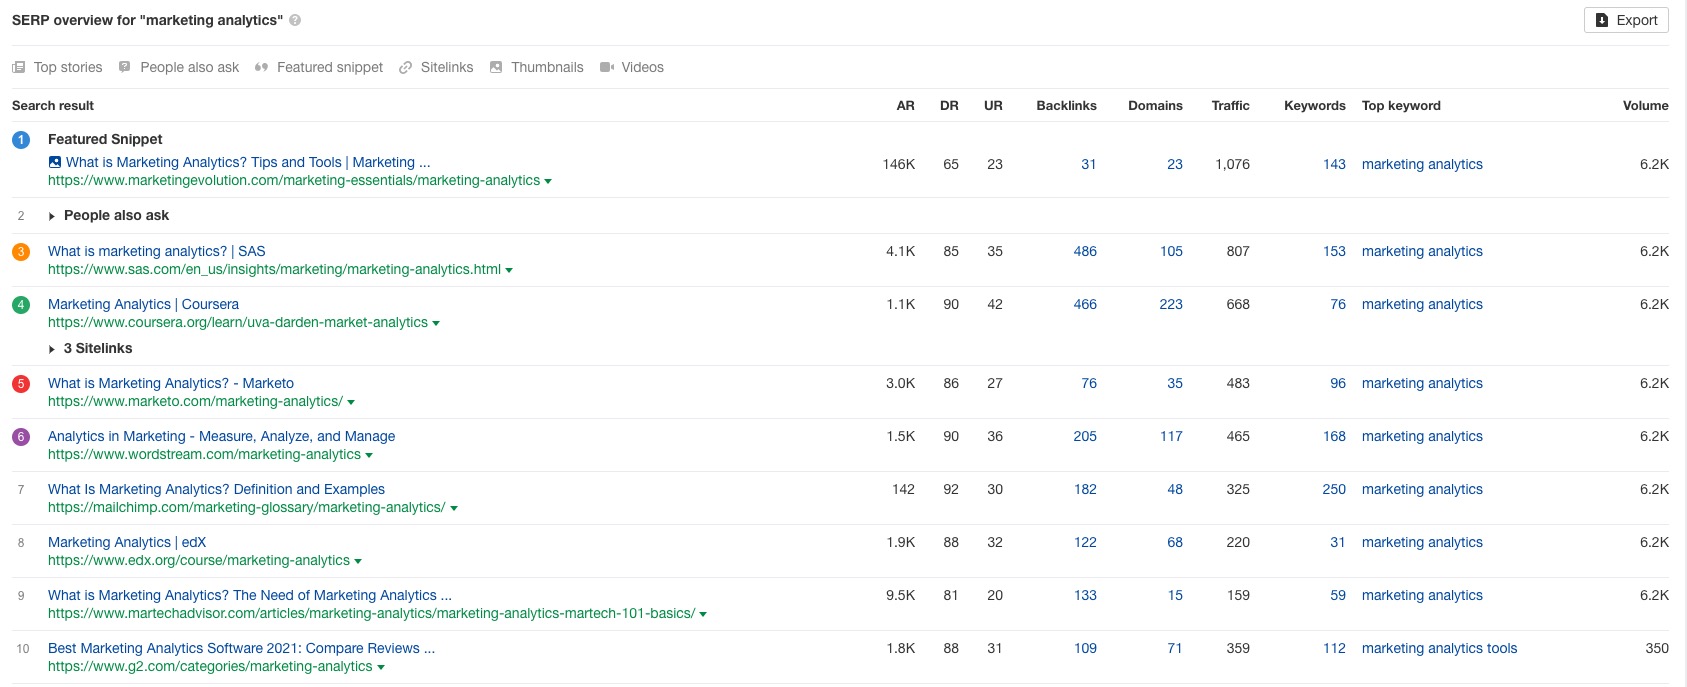Click the Thumbnails image icon
The height and width of the screenshot is (687, 1687).
pyautogui.click(x=496, y=67)
